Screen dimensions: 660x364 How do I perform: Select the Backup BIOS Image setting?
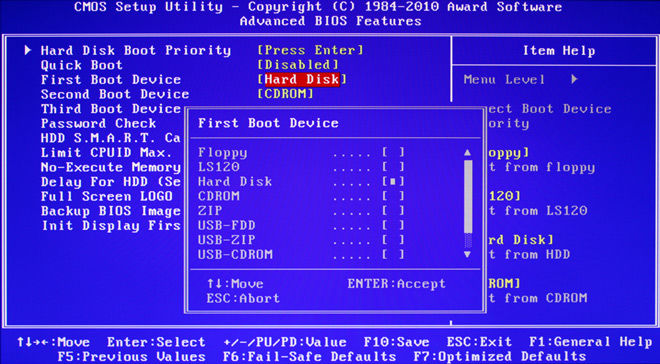[111, 211]
